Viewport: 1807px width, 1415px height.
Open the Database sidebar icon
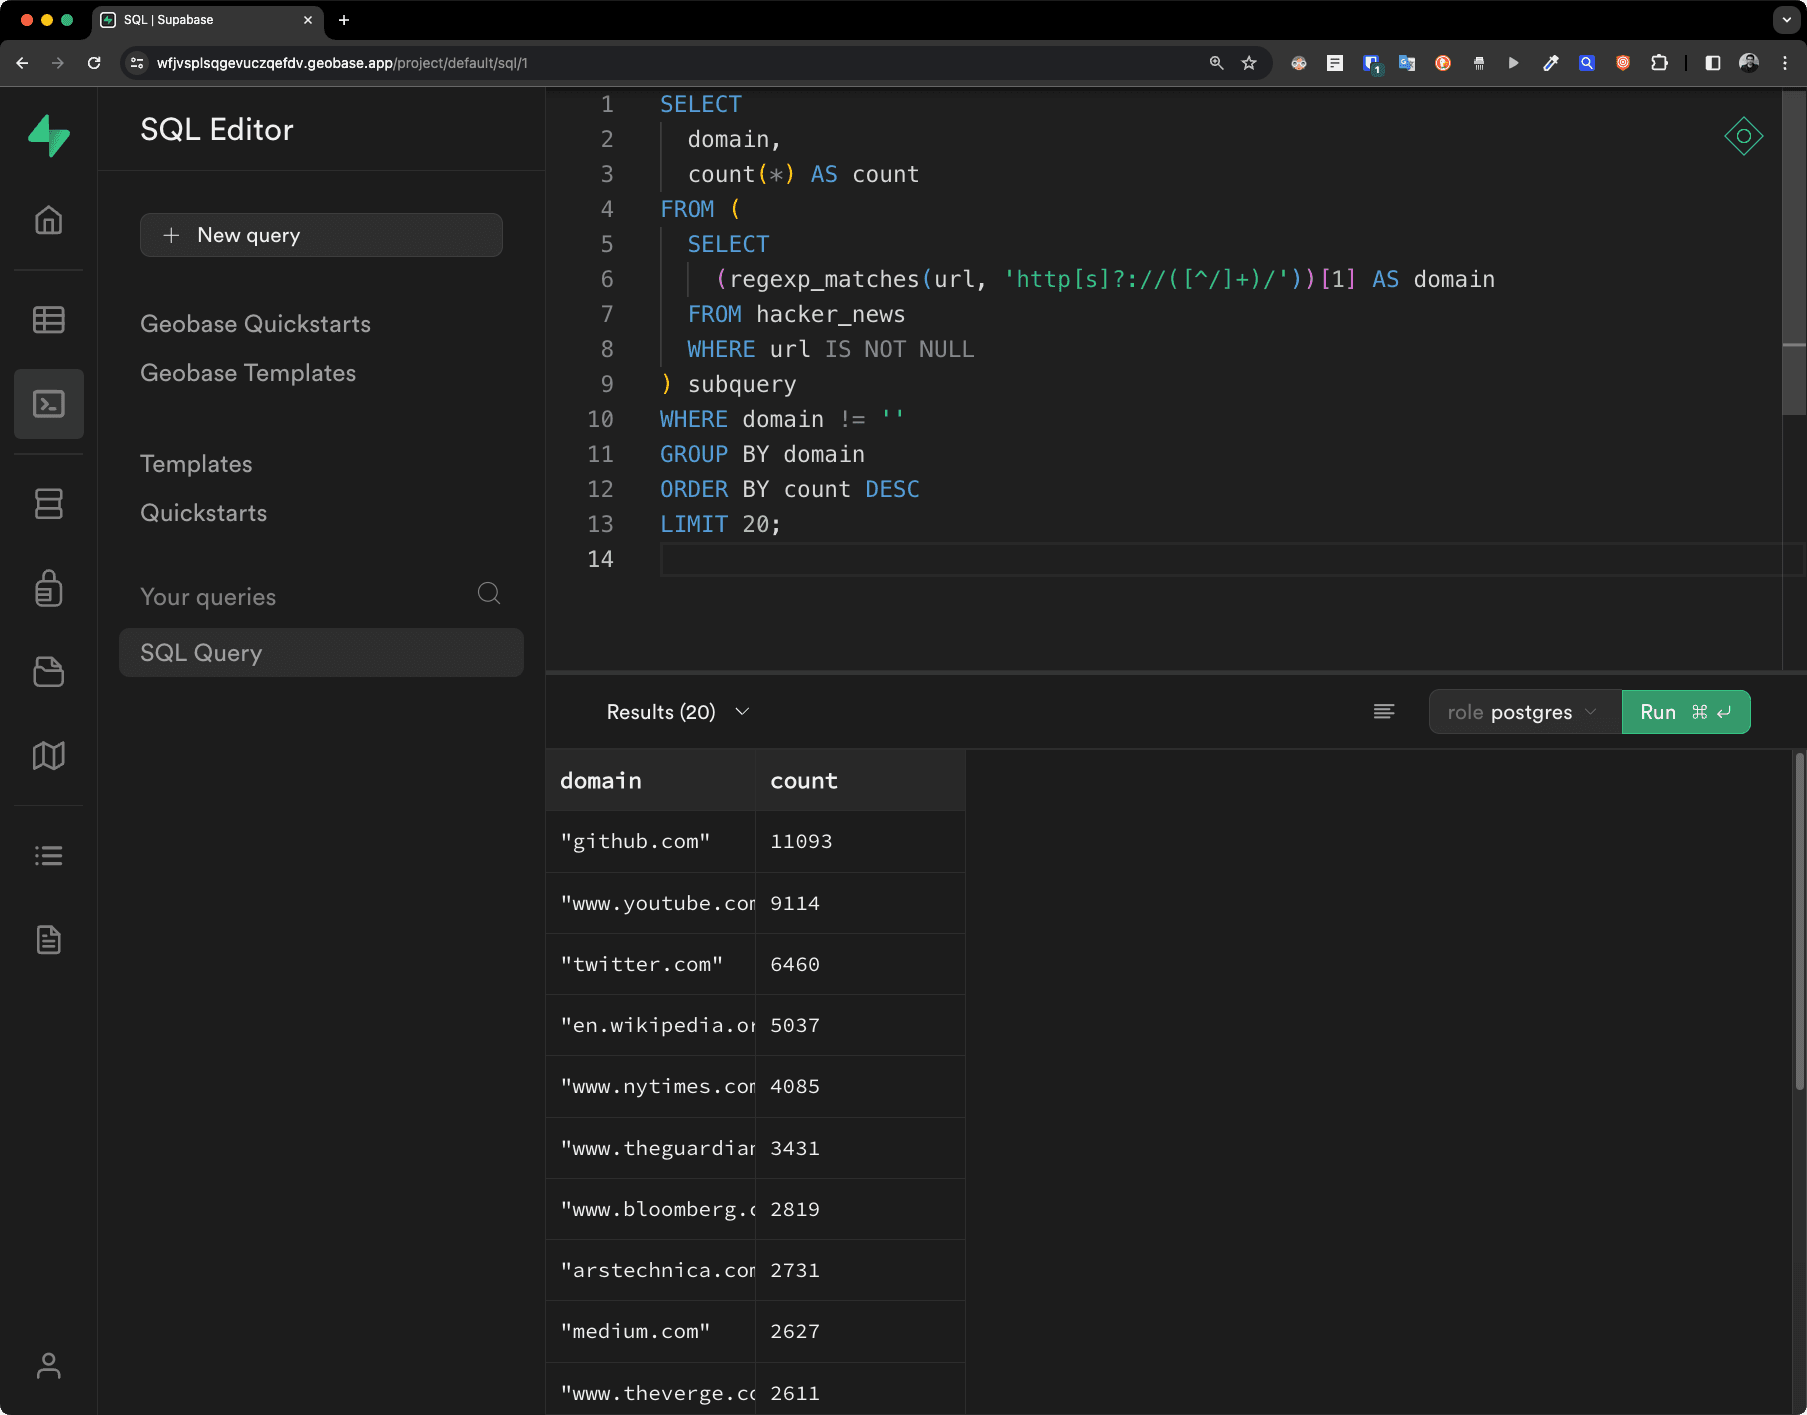[x=48, y=503]
